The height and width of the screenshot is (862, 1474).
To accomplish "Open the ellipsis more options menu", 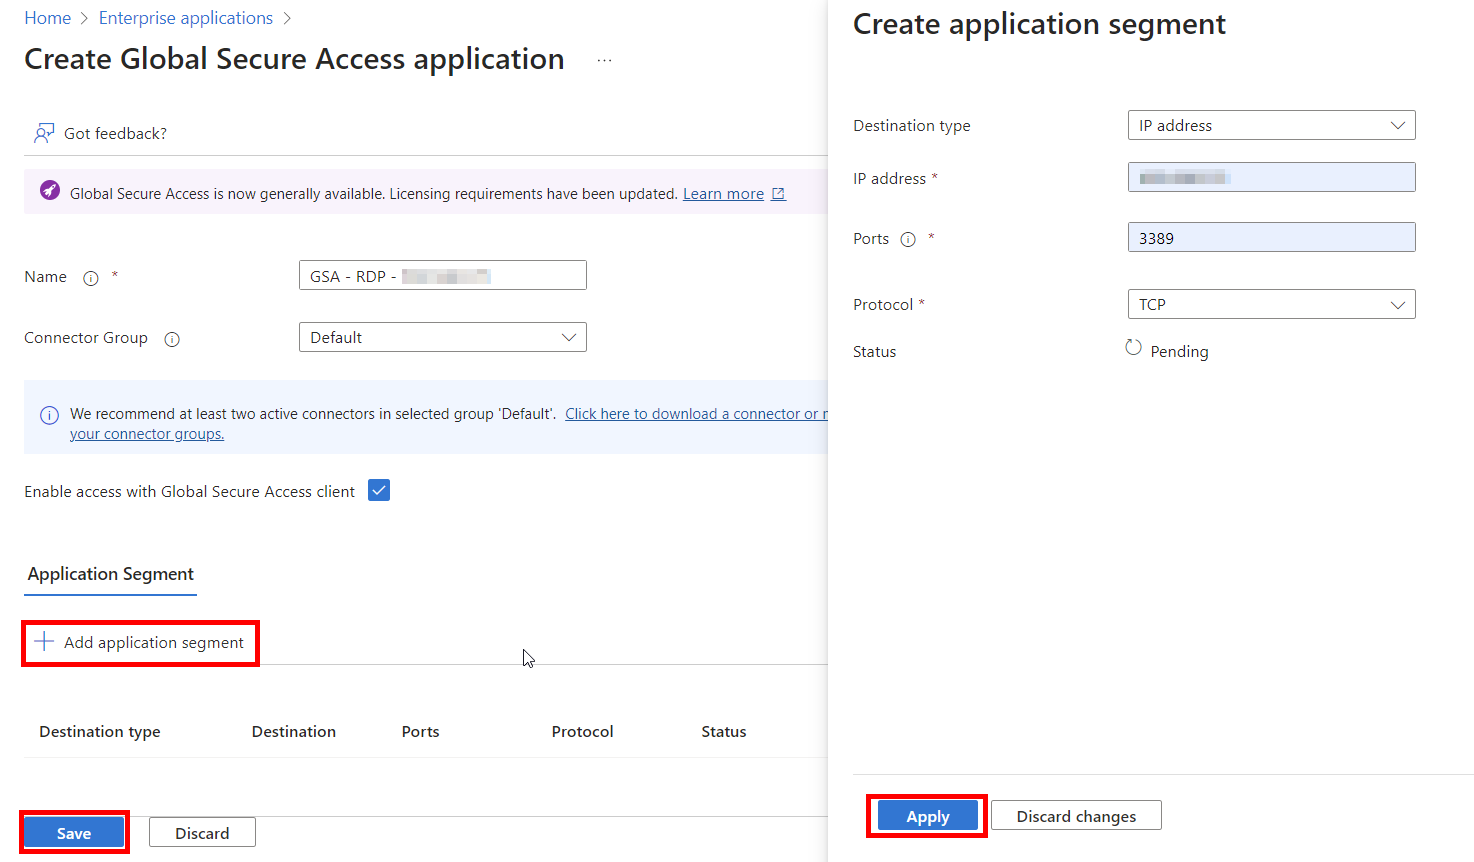I will pyautogui.click(x=604, y=60).
